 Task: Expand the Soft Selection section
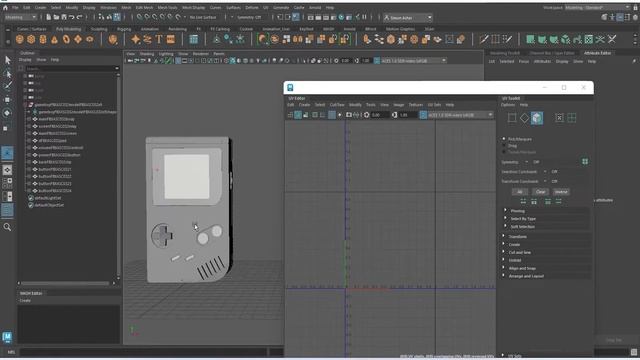(x=522, y=227)
